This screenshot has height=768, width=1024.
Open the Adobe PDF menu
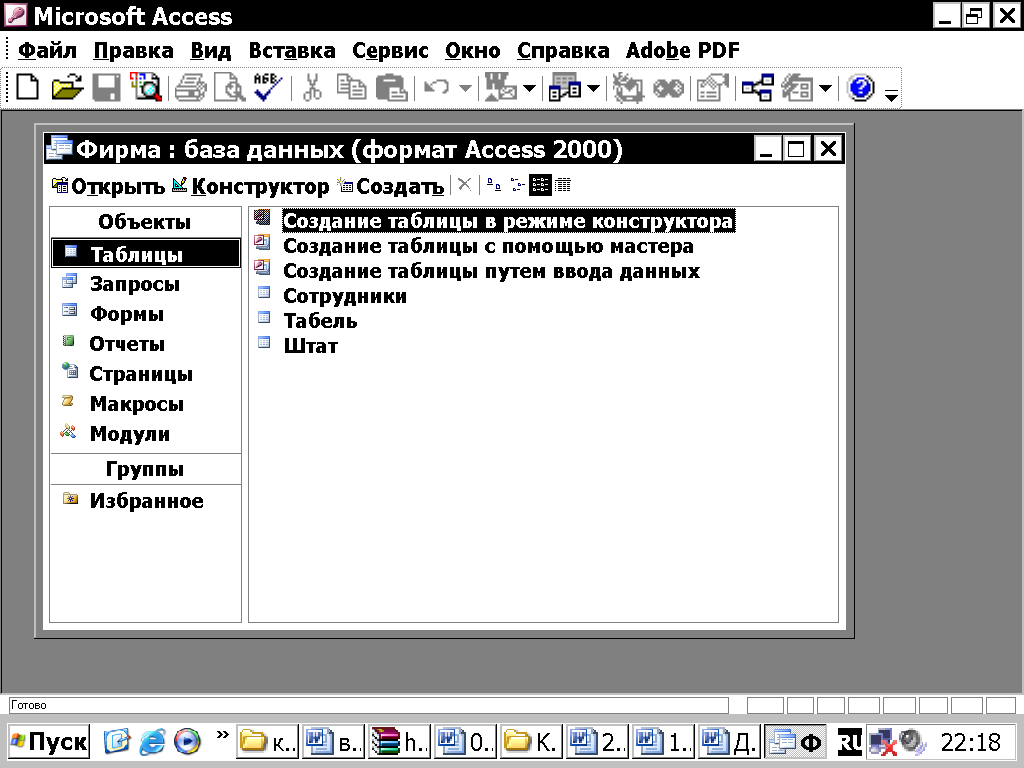tap(682, 50)
